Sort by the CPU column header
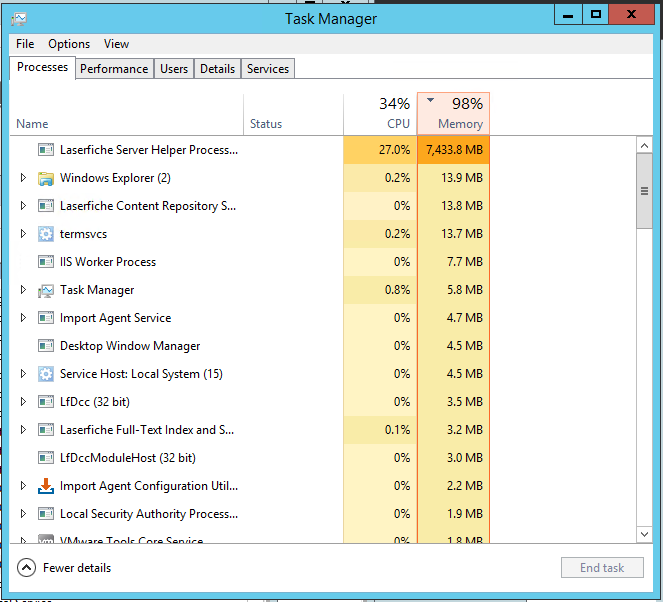663x602 pixels. click(380, 114)
